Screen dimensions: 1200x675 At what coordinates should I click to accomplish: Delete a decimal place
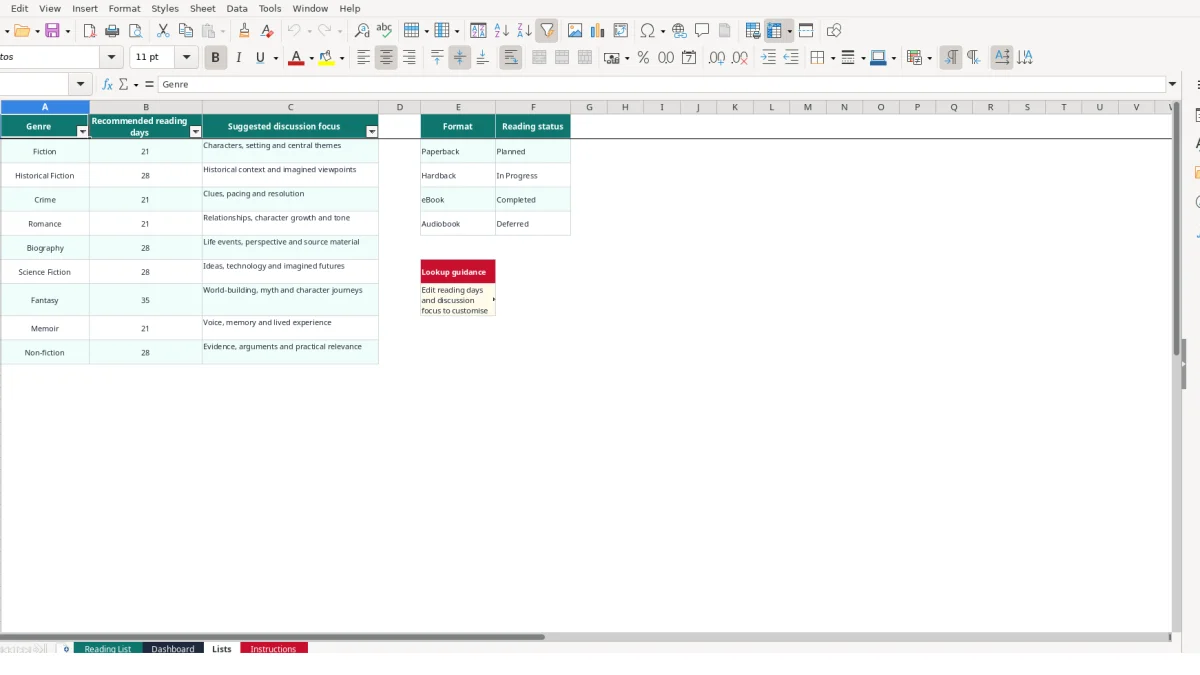click(740, 58)
